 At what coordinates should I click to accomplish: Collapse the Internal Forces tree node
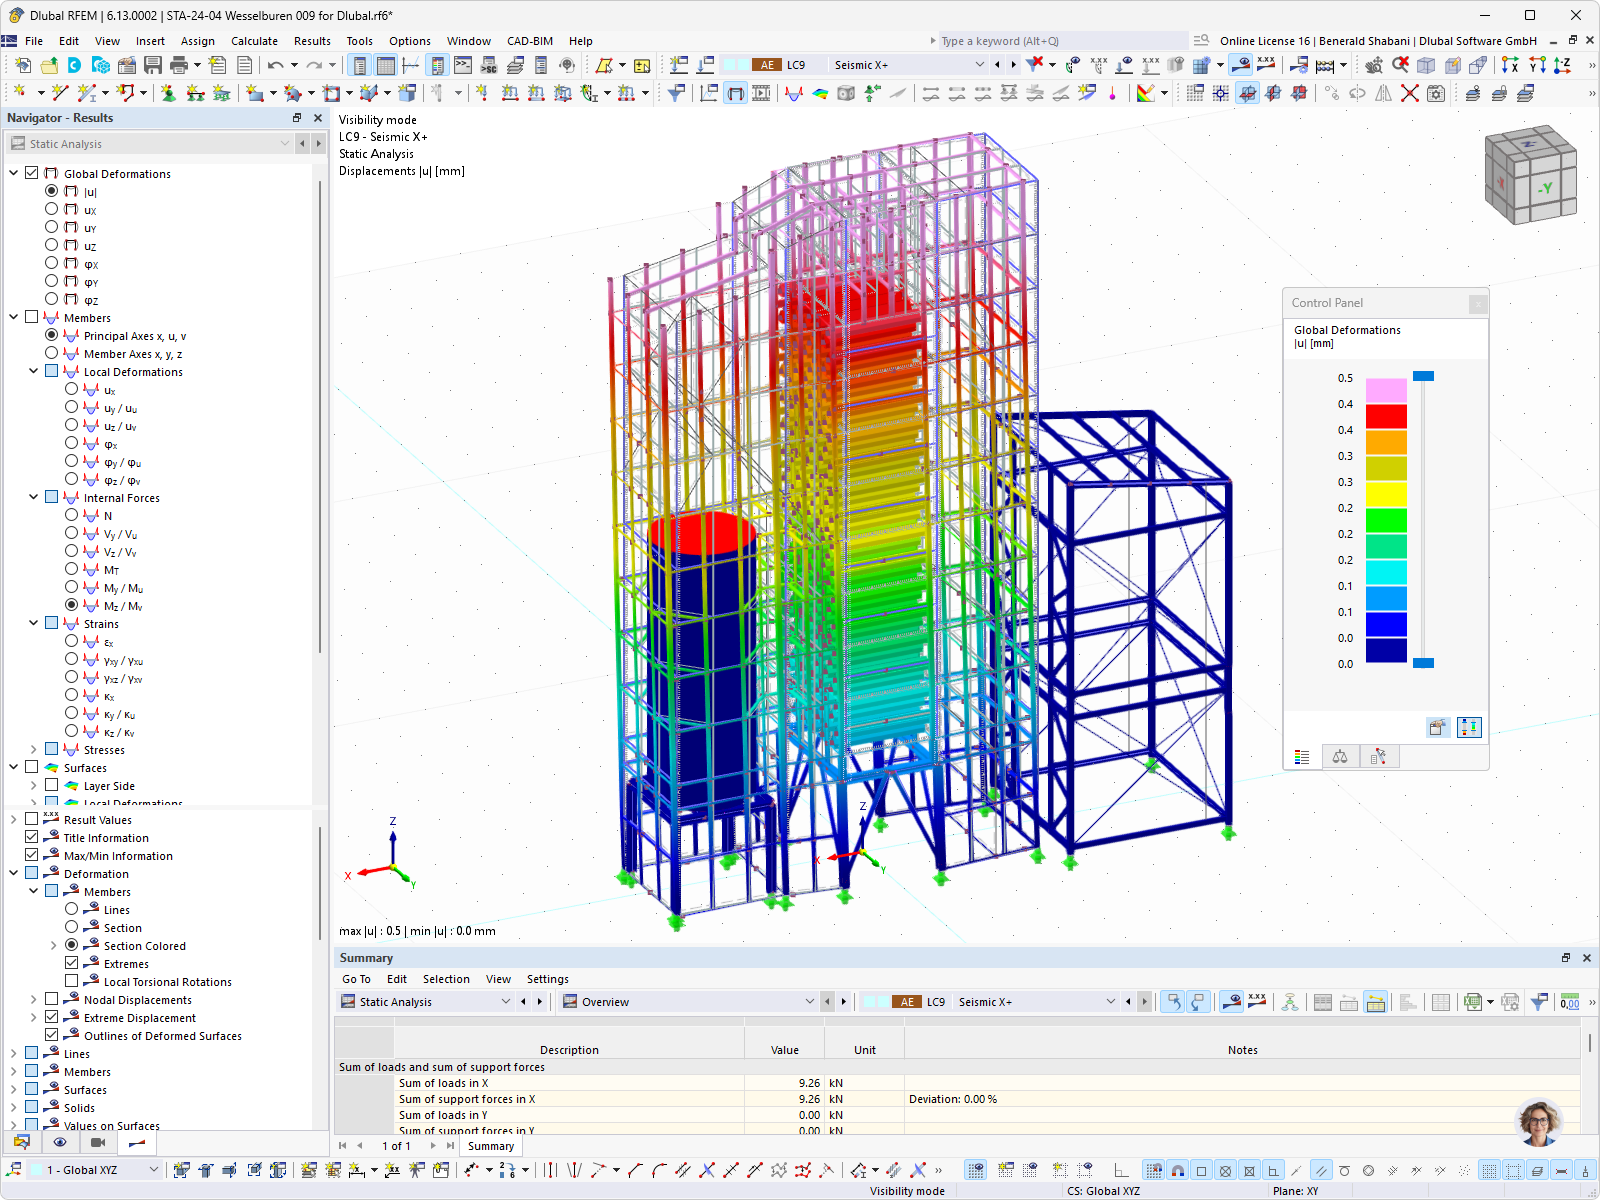tap(34, 497)
